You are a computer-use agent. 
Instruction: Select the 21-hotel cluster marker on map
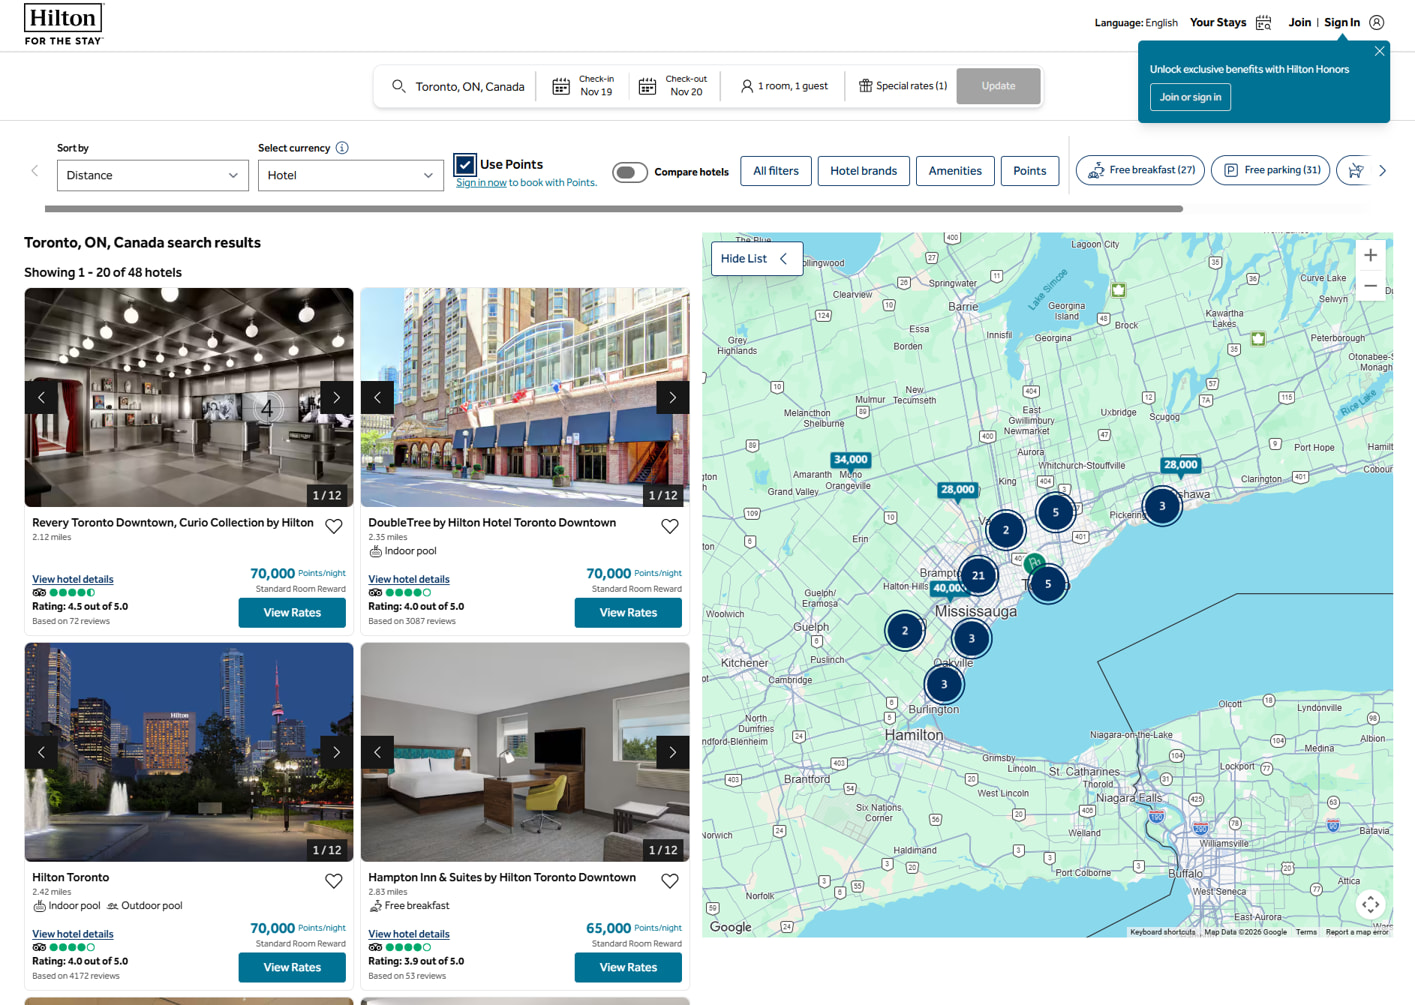click(x=978, y=575)
